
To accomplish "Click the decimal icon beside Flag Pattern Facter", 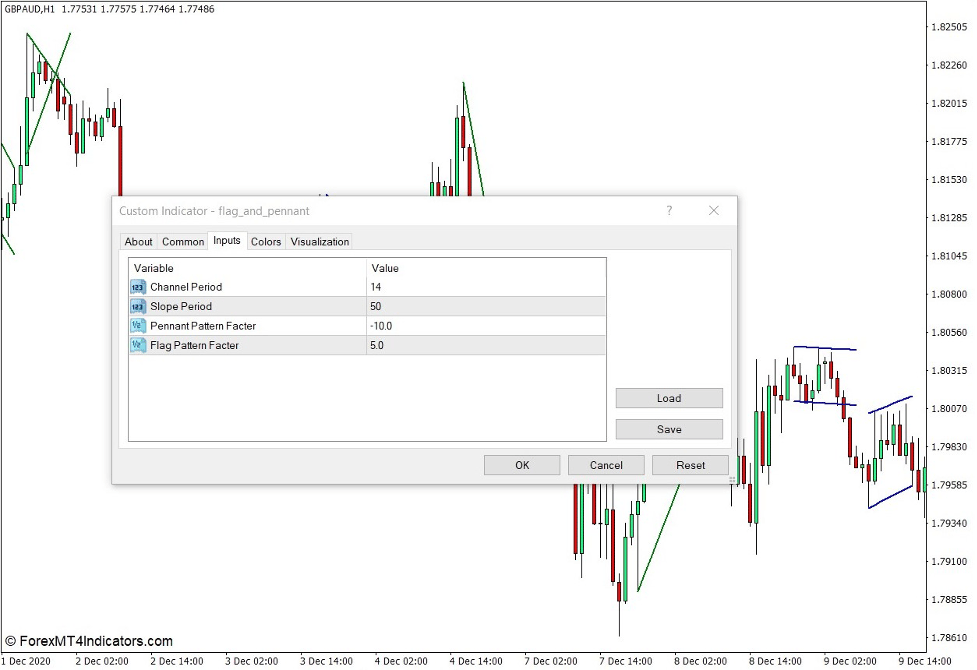I will 137,344.
